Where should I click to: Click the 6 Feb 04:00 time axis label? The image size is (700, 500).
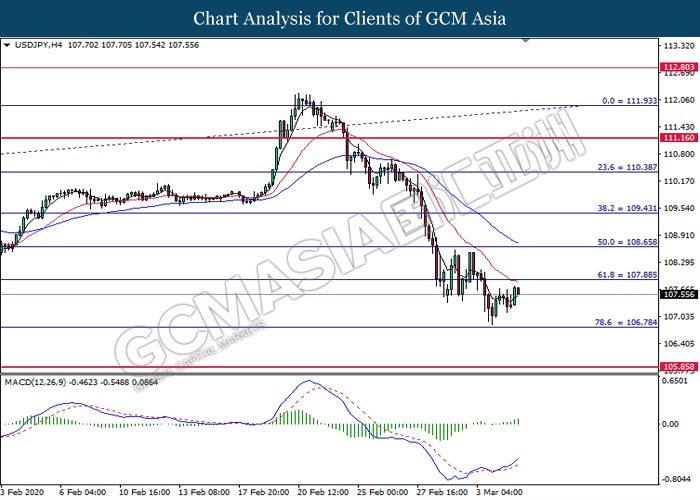click(x=83, y=492)
